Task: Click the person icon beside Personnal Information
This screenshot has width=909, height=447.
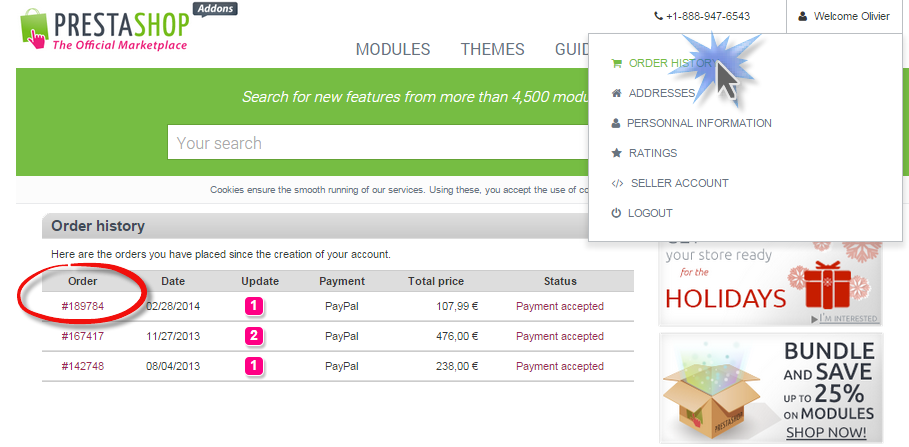Action: coord(616,123)
